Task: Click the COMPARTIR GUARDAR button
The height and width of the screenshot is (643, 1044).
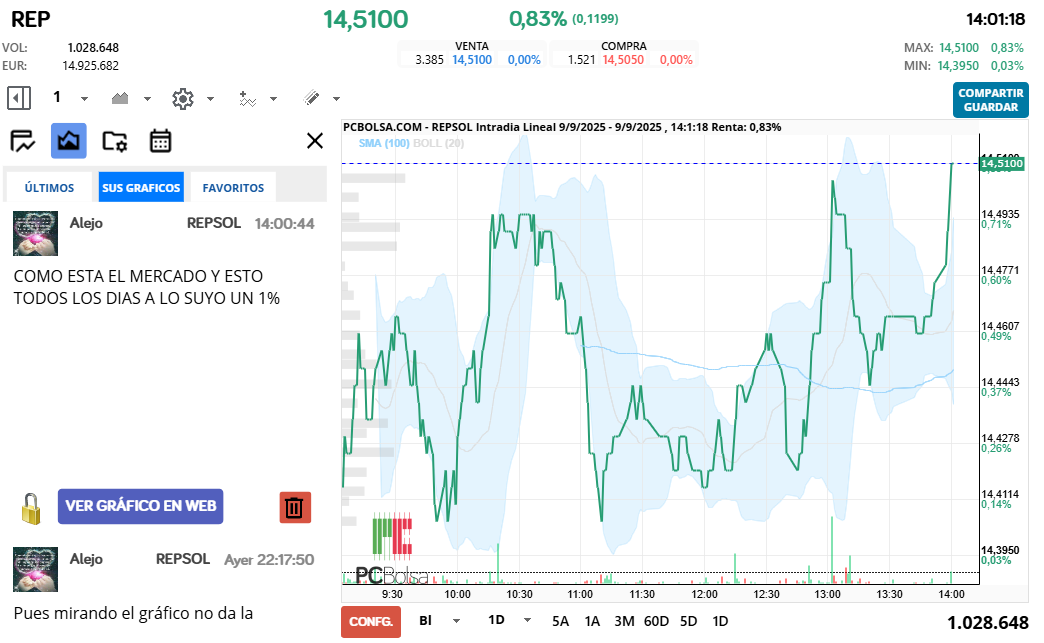Action: pyautogui.click(x=991, y=100)
